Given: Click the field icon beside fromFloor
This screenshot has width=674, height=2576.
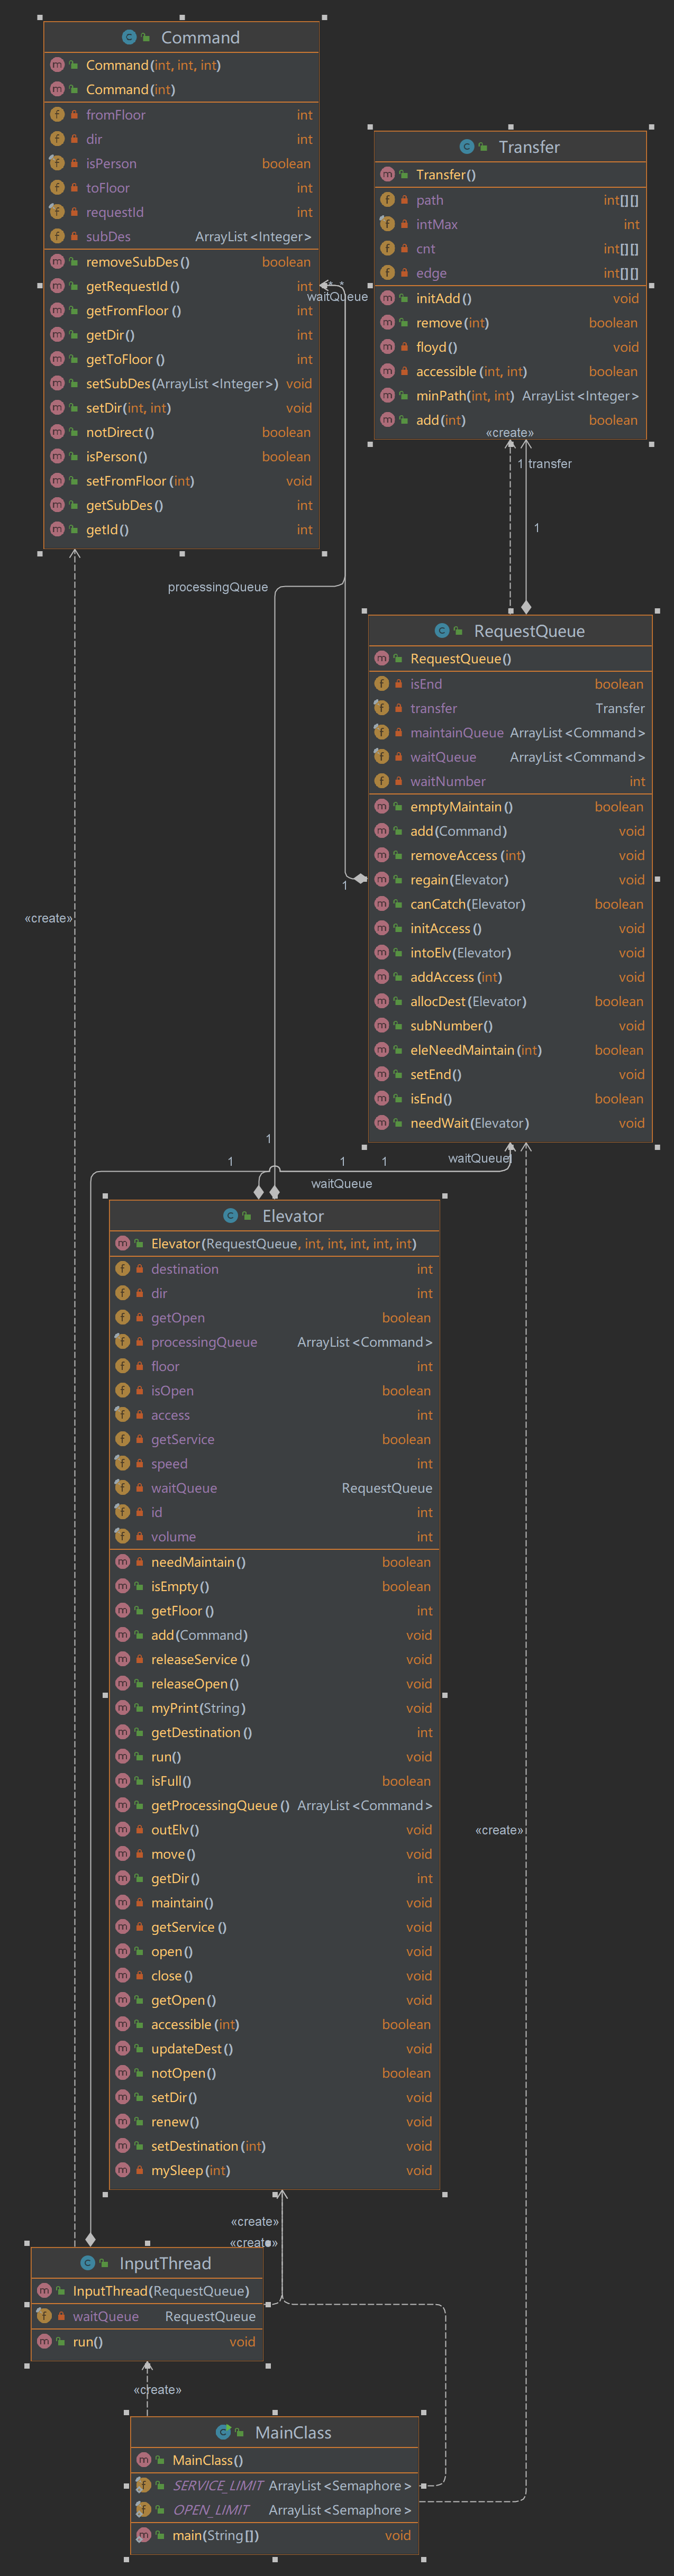Looking at the screenshot, I should pos(57,115).
